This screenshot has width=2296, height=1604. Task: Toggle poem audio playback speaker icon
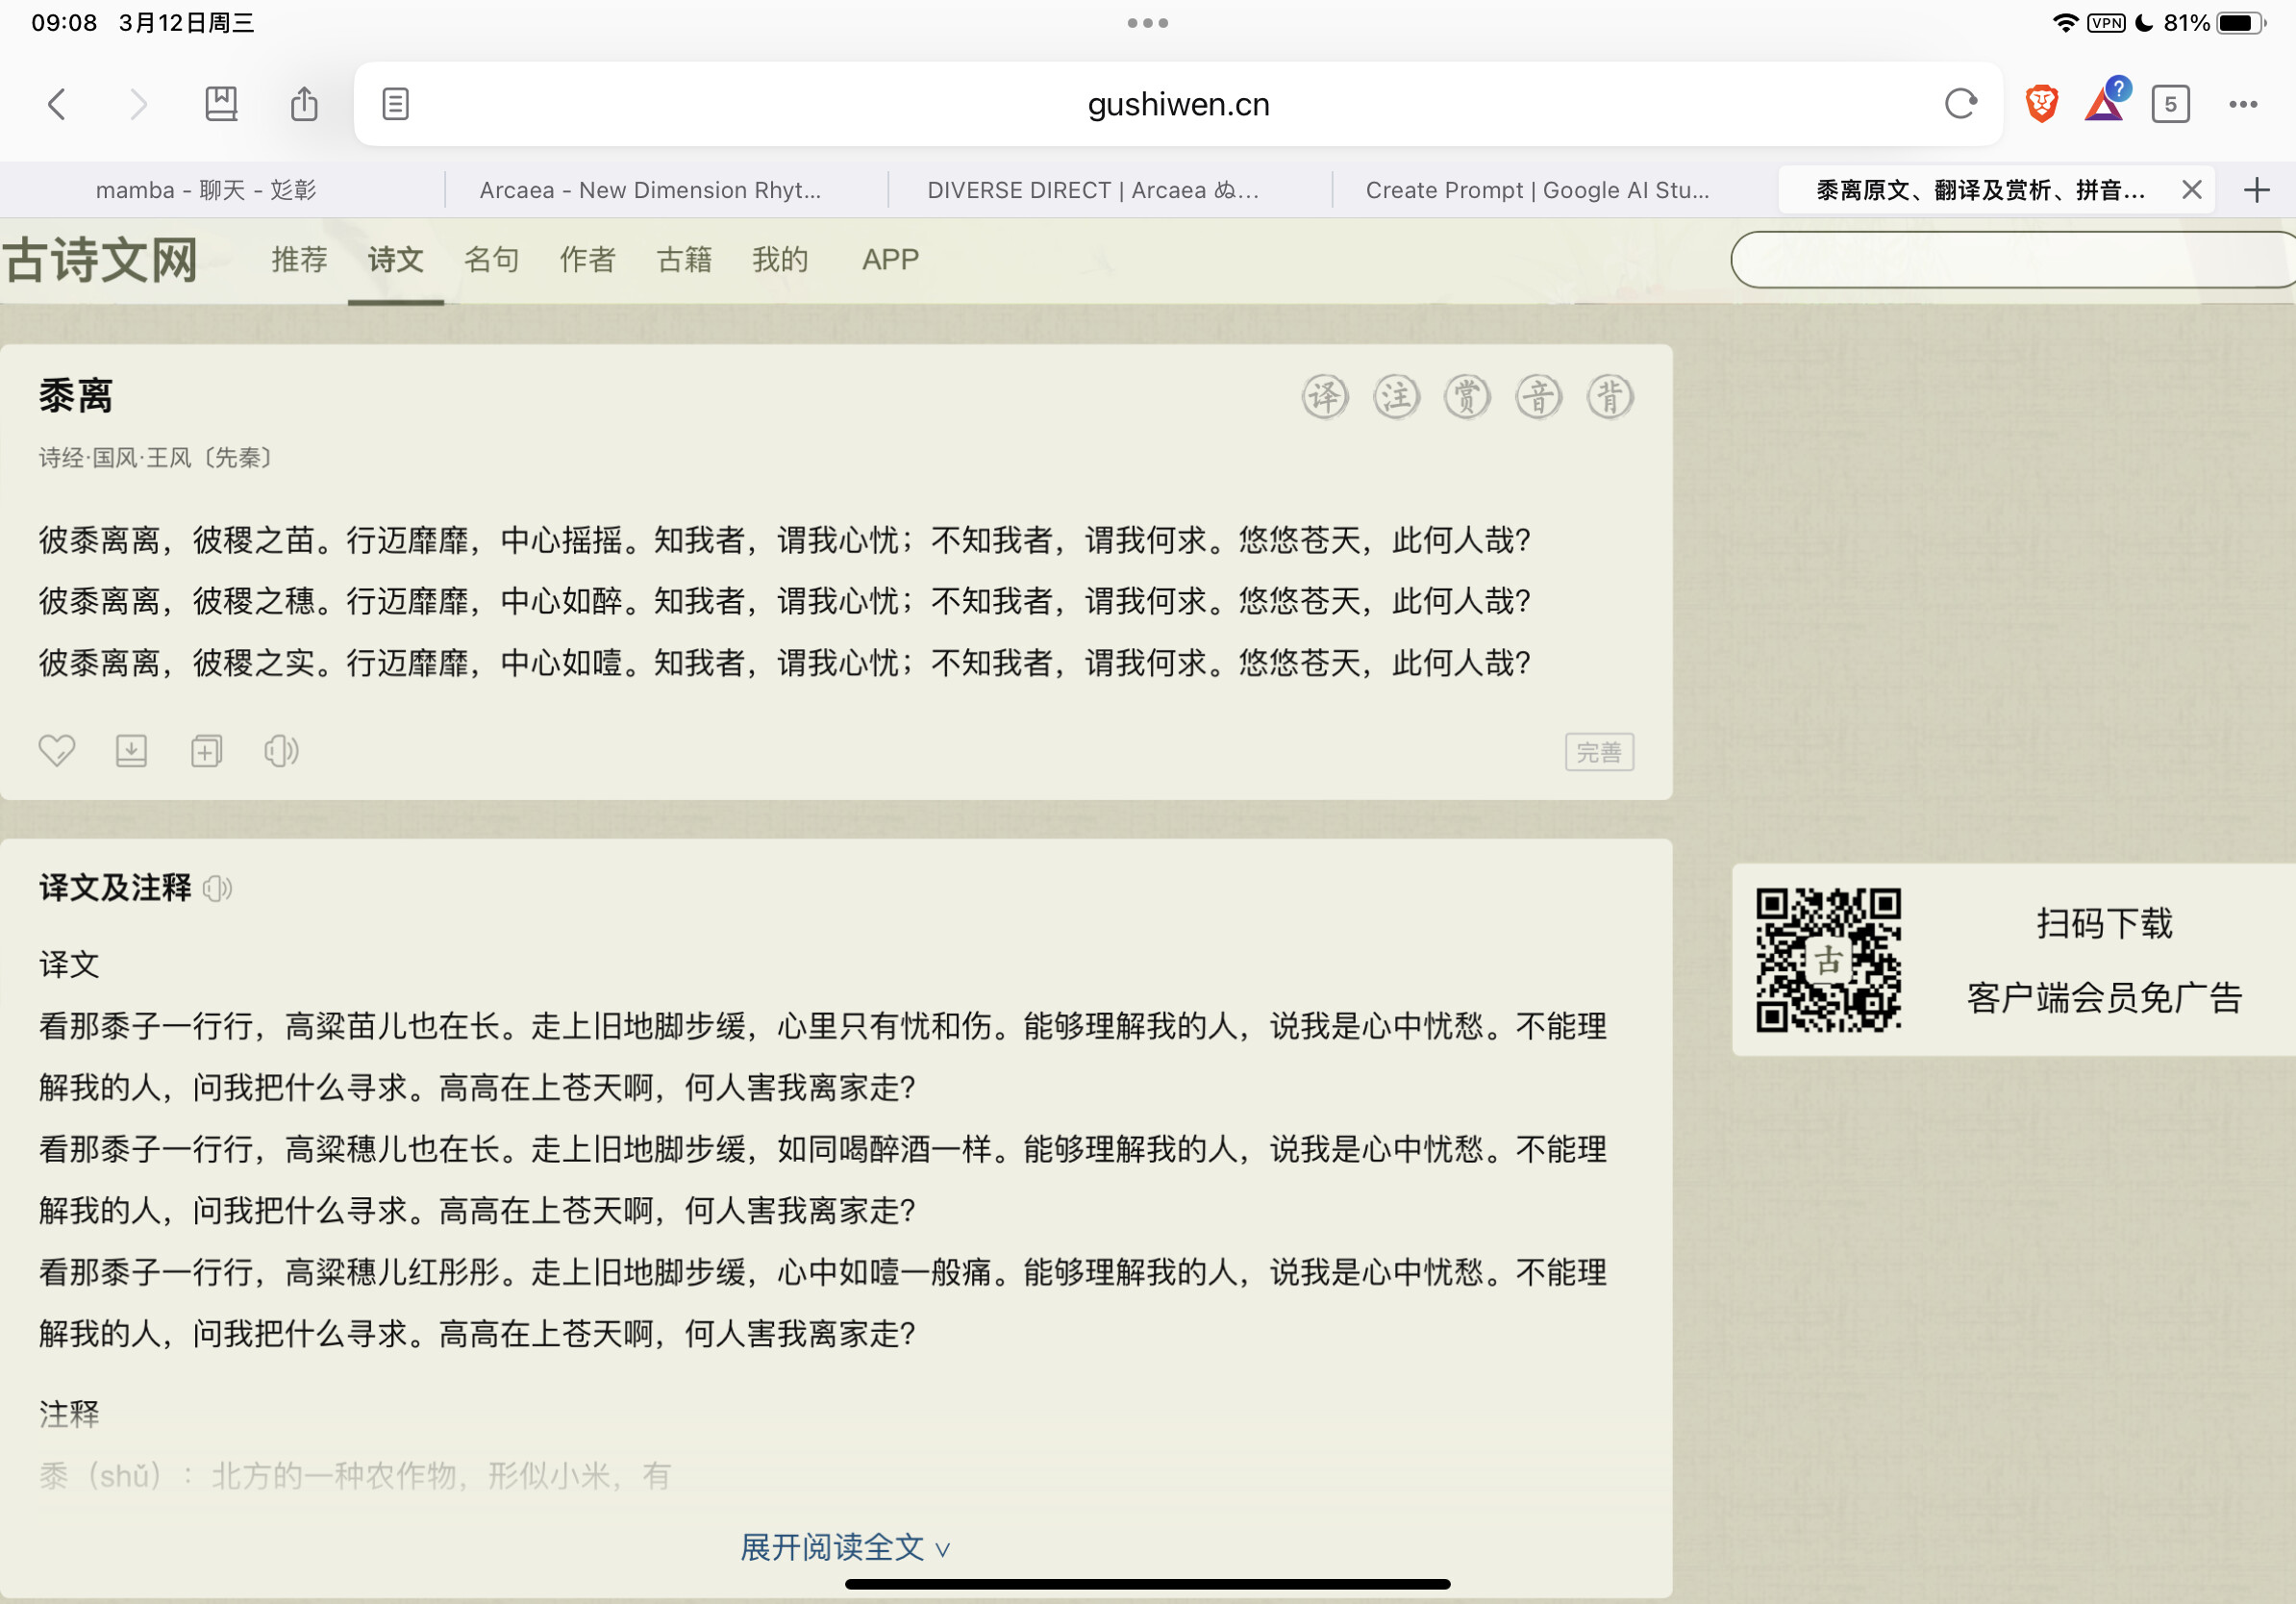click(x=281, y=751)
